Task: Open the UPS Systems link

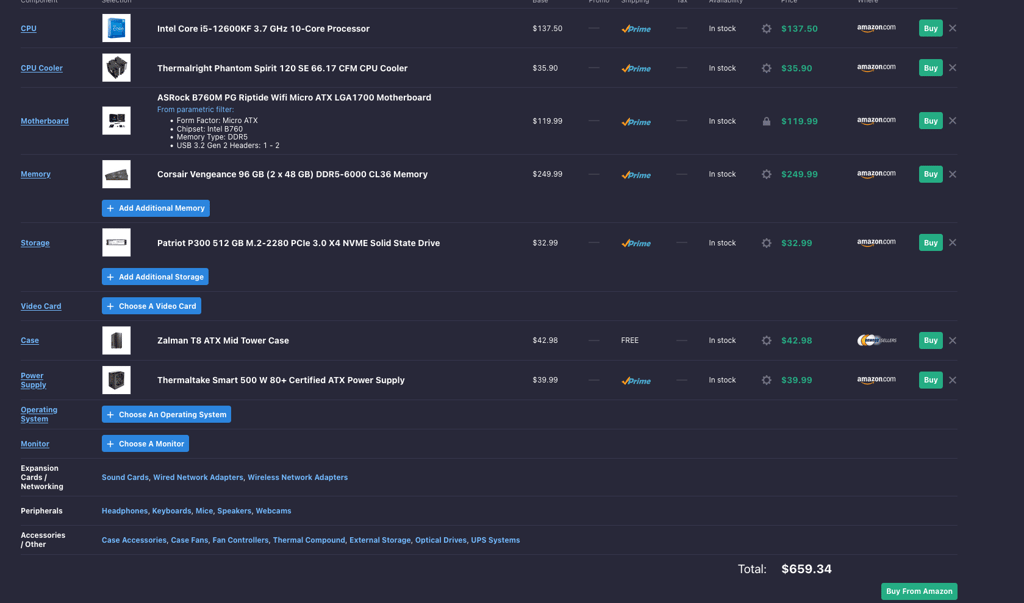Action: pyautogui.click(x=495, y=540)
